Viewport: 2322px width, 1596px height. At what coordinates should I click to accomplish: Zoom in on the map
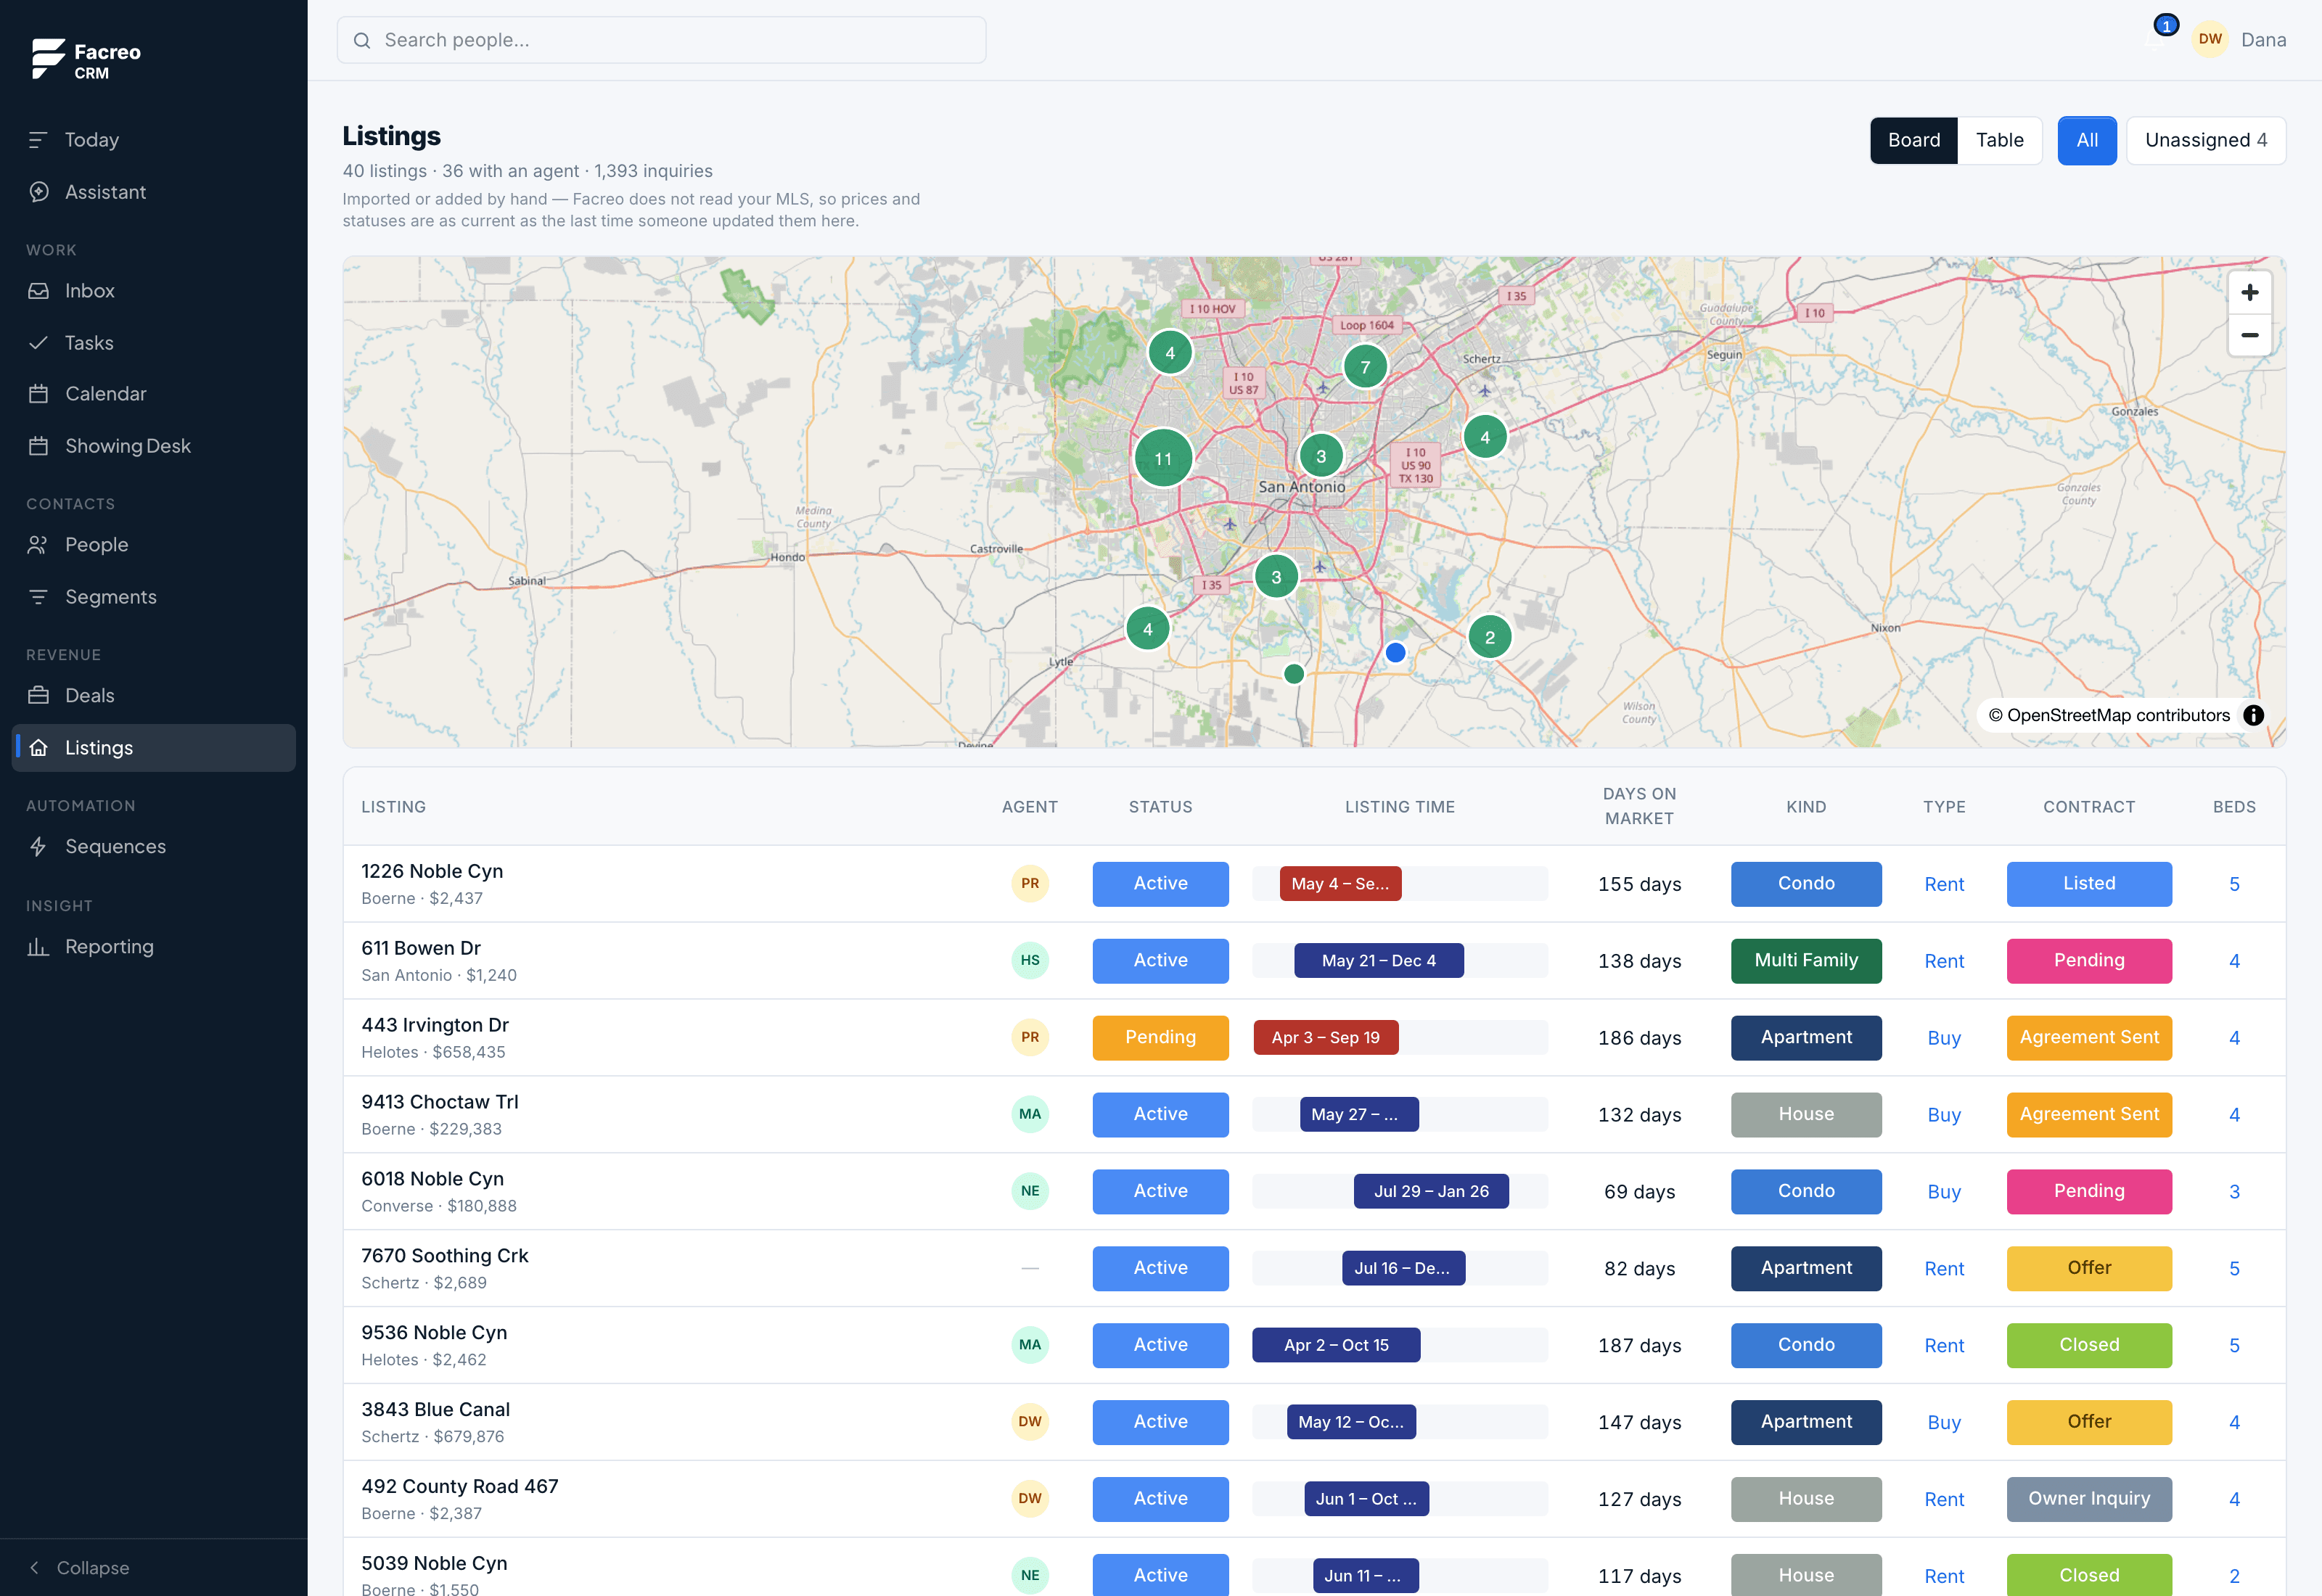click(x=2250, y=293)
